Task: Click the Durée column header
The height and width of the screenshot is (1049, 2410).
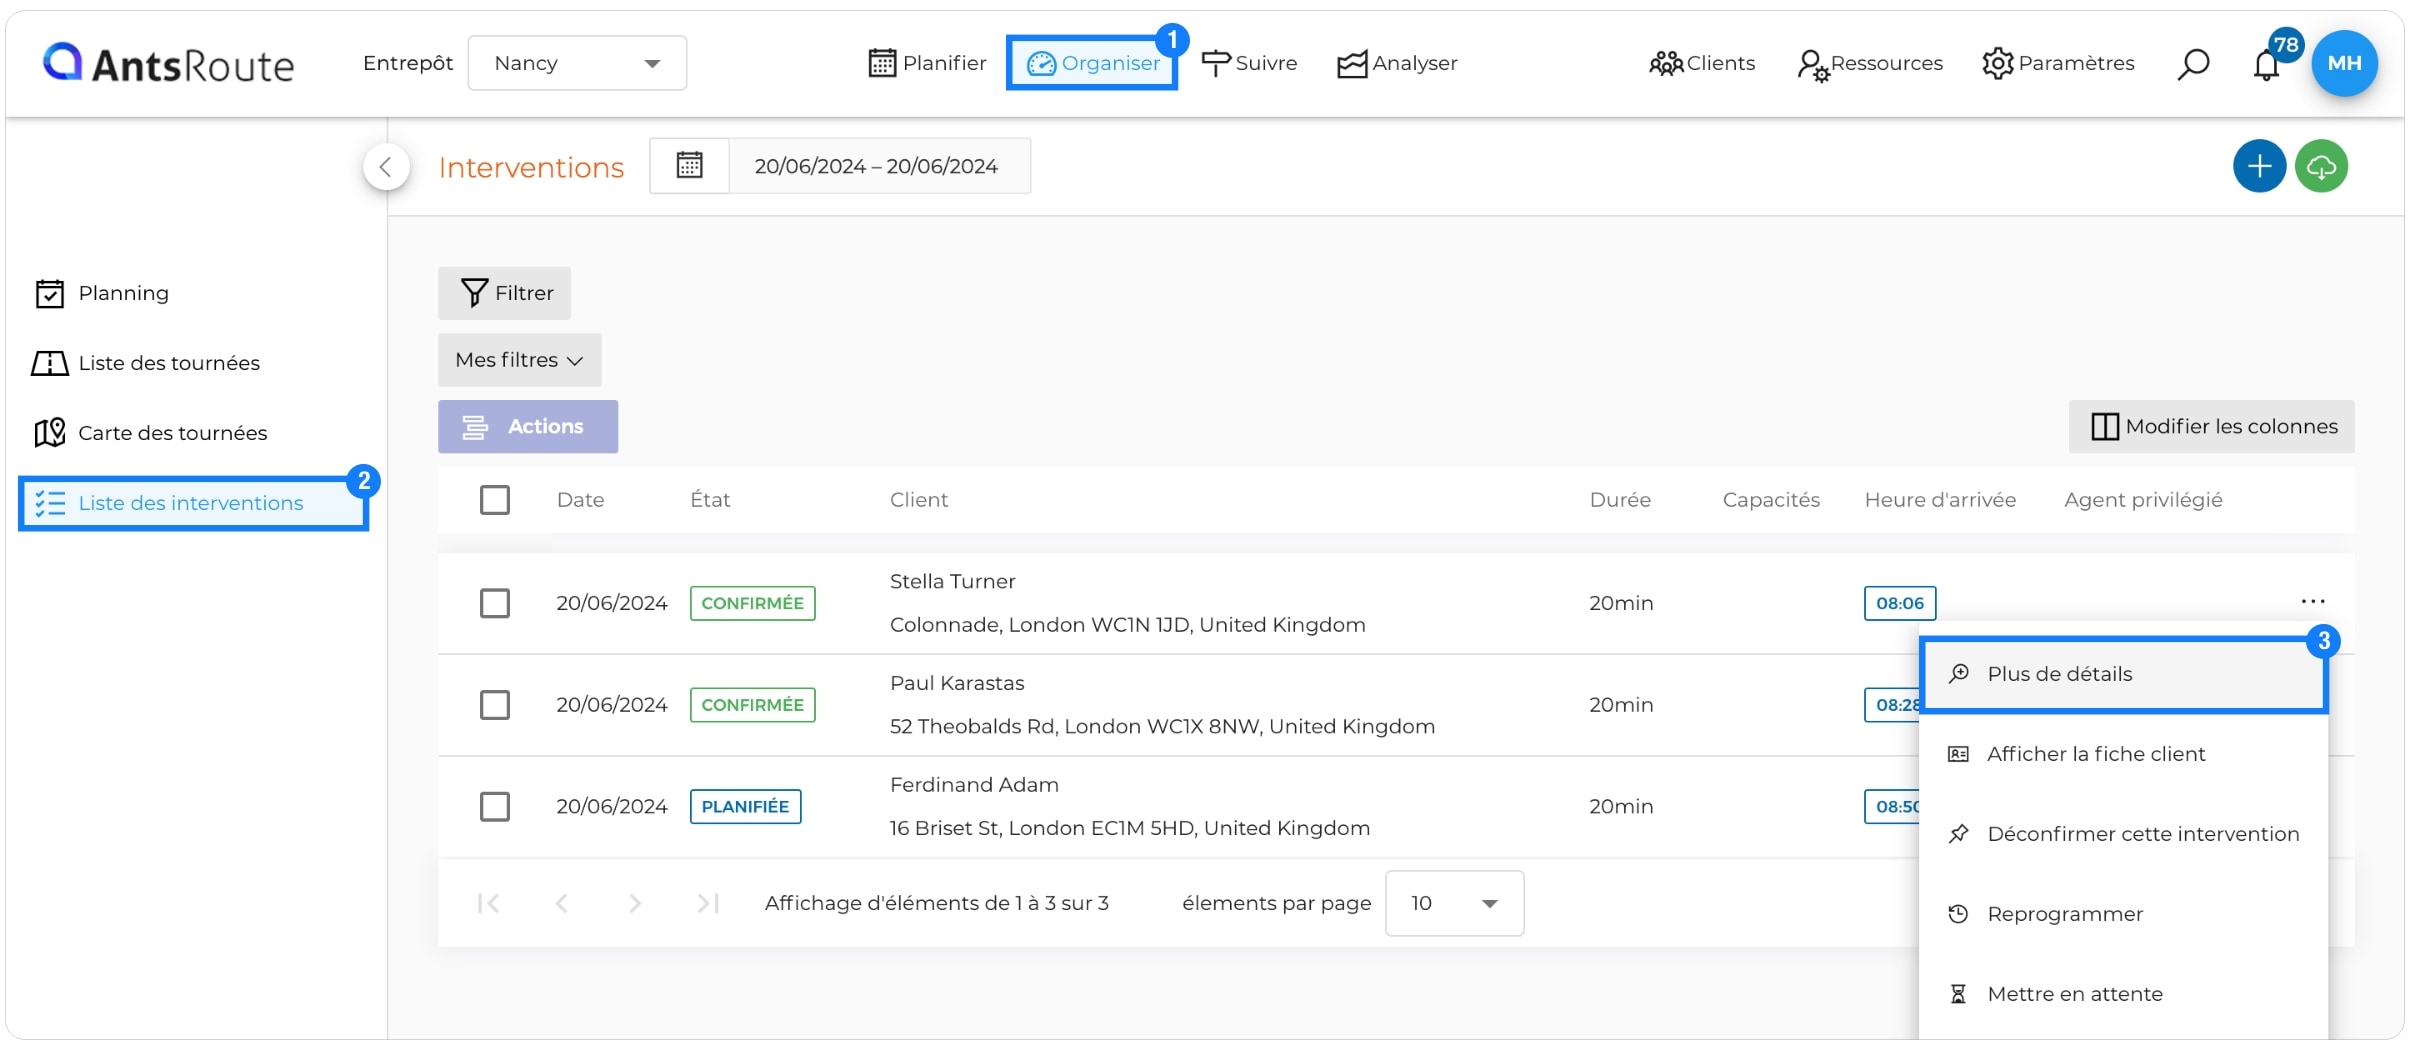Action: [1620, 500]
